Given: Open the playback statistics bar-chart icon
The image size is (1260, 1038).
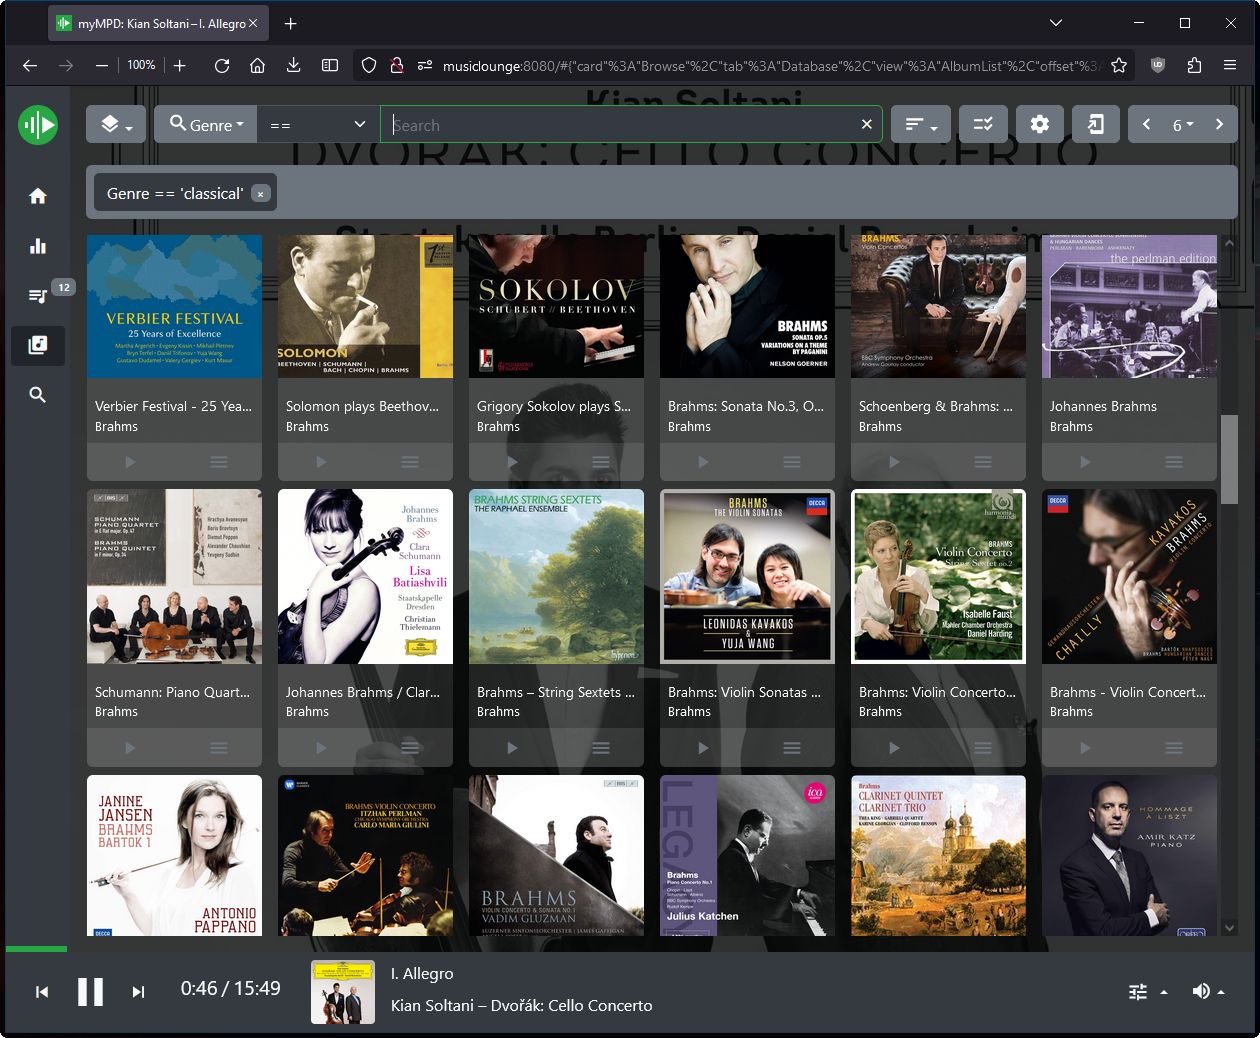Looking at the screenshot, I should [x=38, y=246].
